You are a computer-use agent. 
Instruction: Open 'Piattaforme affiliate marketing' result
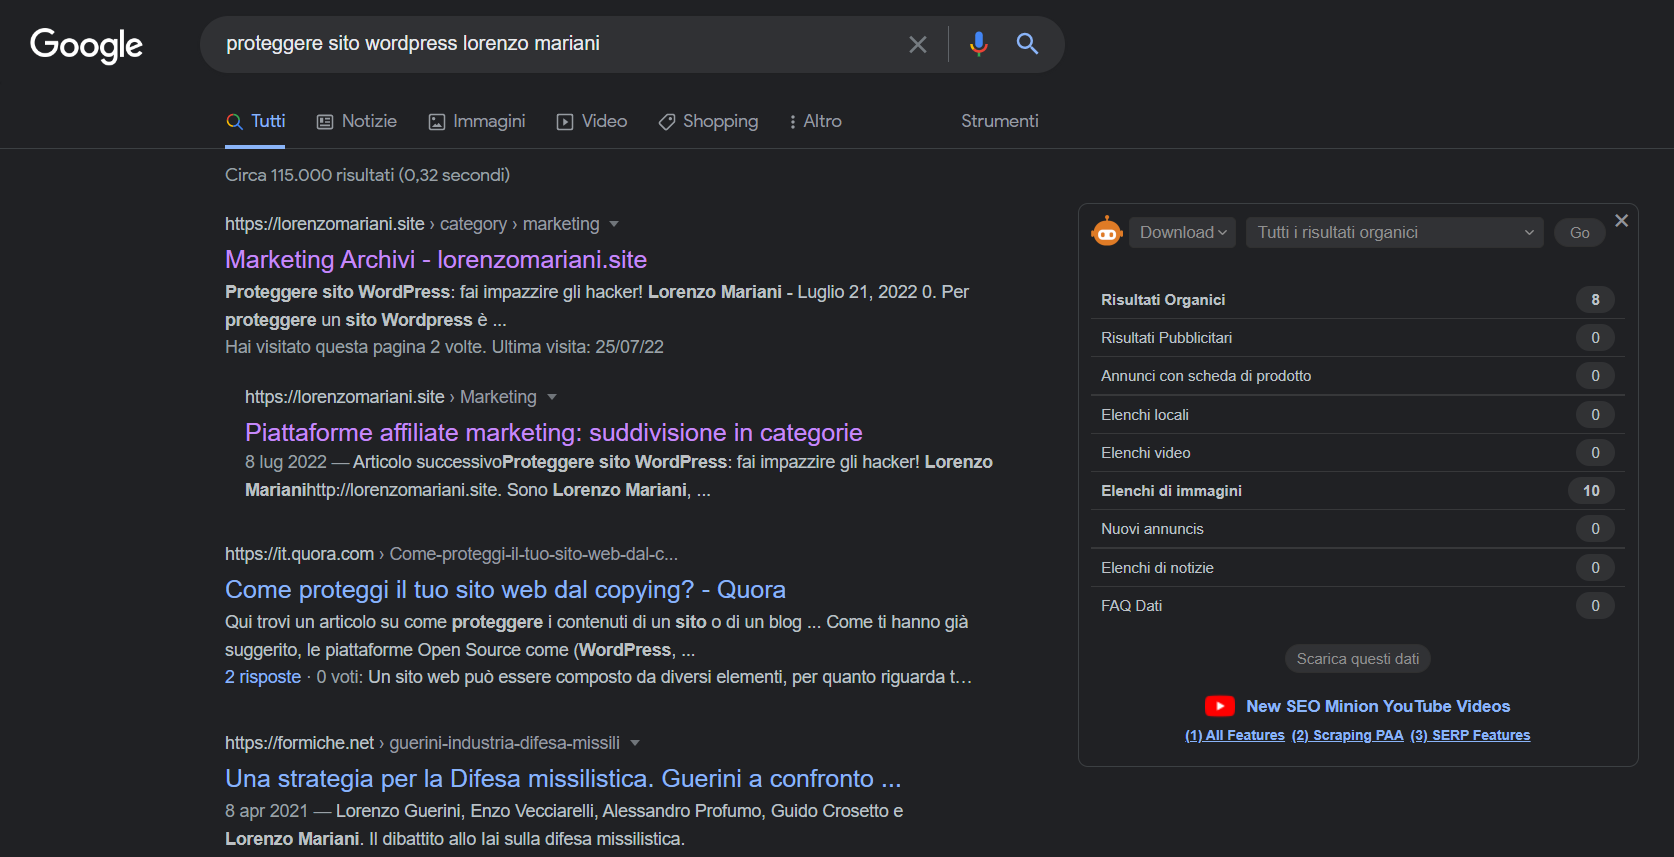coord(554,433)
